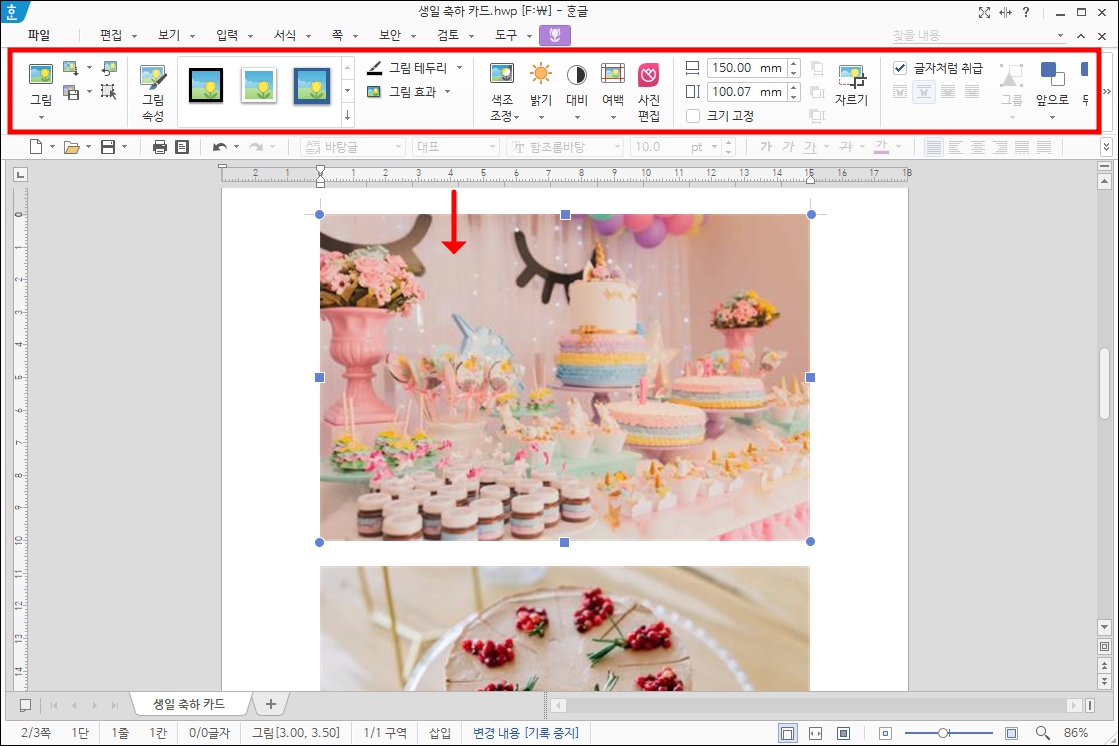This screenshot has height=746, width=1119.
Task: Collapse the ribbon with the up caret
Action: point(1081,36)
